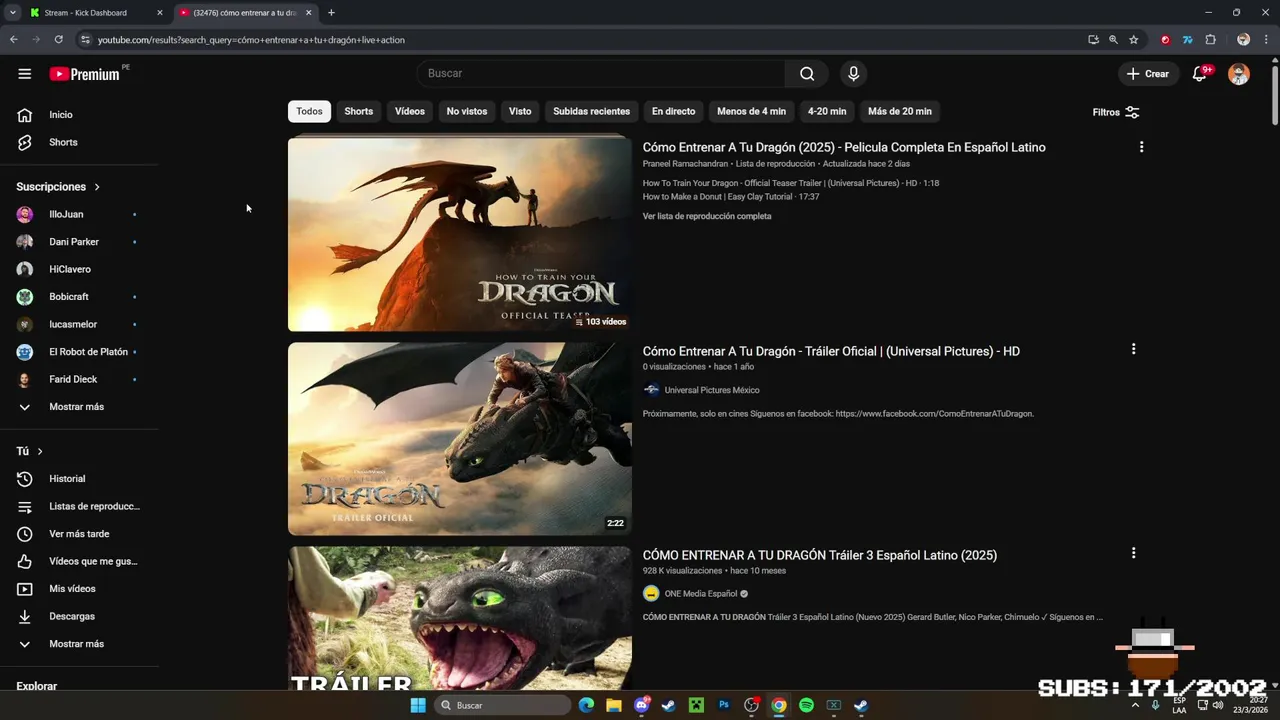Select the No vistos filter chip

[467, 111]
